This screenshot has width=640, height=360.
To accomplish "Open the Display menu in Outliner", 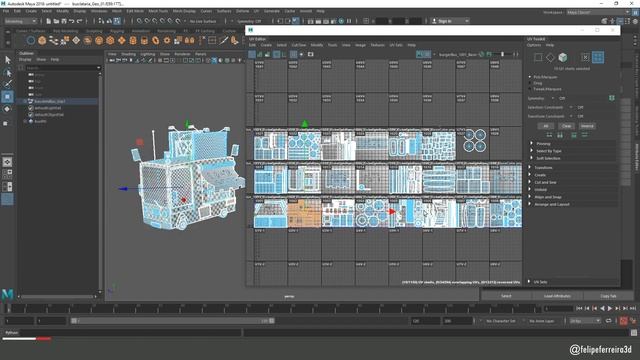I will click(25, 60).
